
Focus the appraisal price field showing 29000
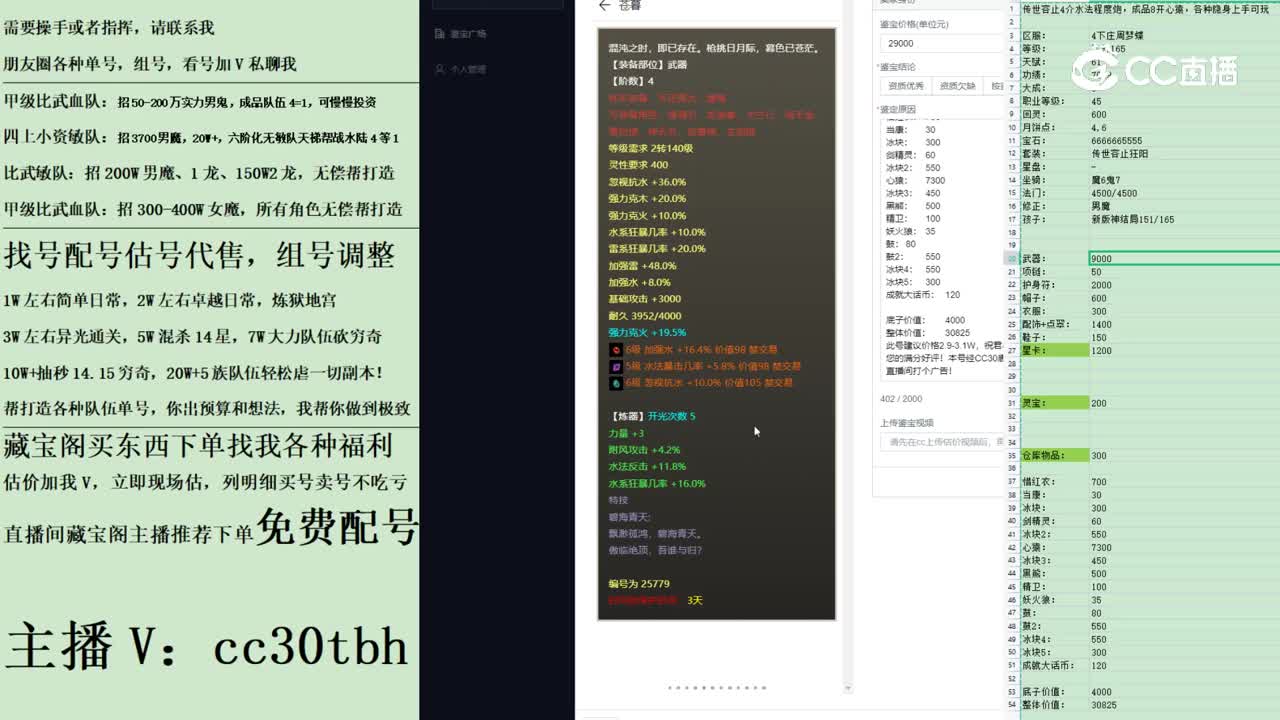940,44
